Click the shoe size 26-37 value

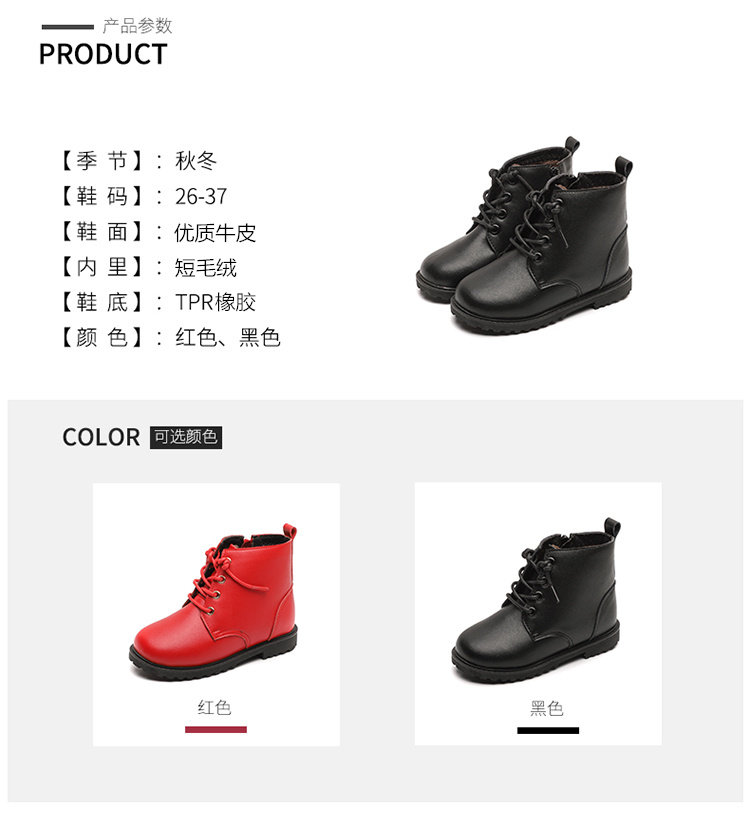click(201, 197)
